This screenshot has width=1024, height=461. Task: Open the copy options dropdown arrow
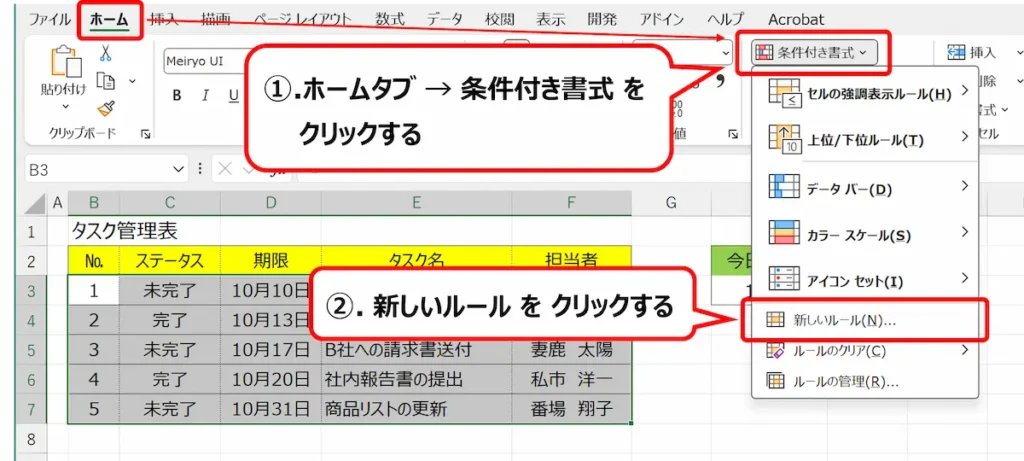pyautogui.click(x=132, y=81)
